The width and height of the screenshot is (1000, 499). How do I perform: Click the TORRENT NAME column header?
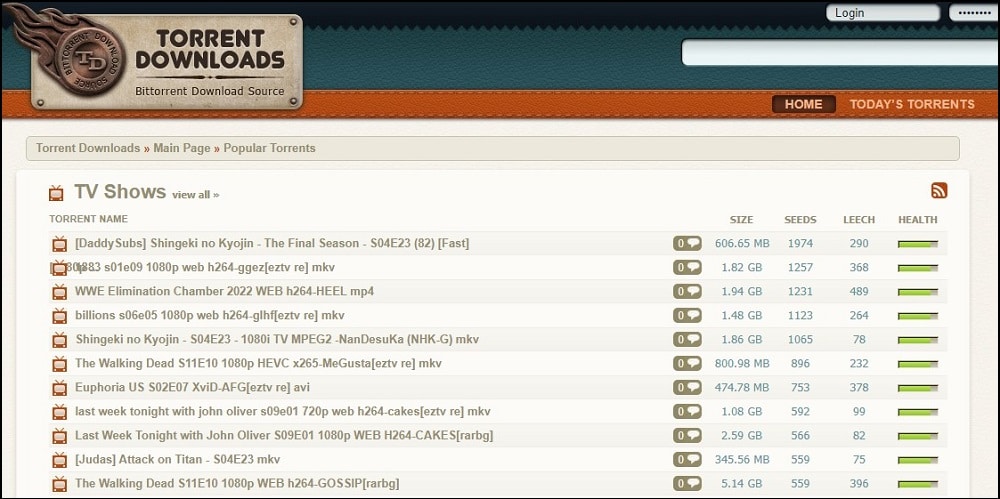[89, 219]
